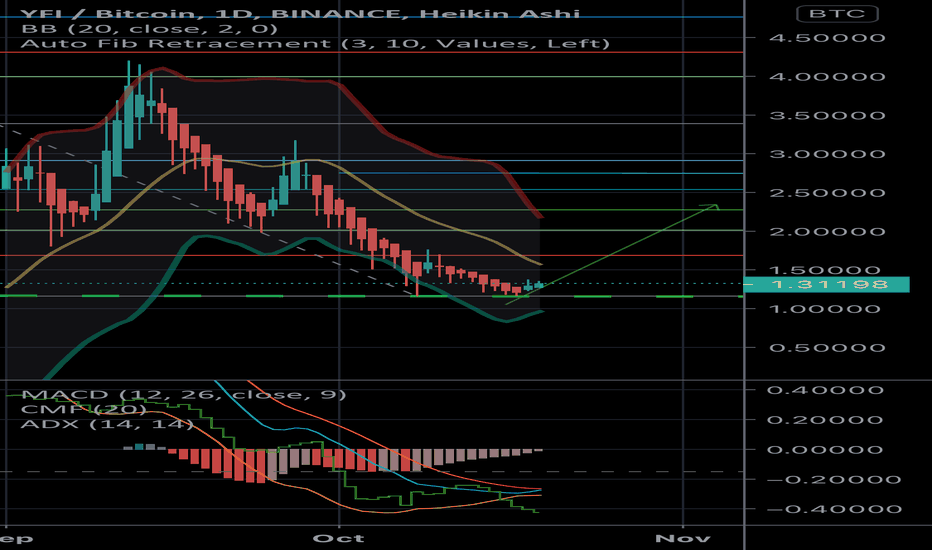Viewport: 932px width, 550px height.
Task: Click the 0.50000 price axis label
Action: [x=827, y=348]
